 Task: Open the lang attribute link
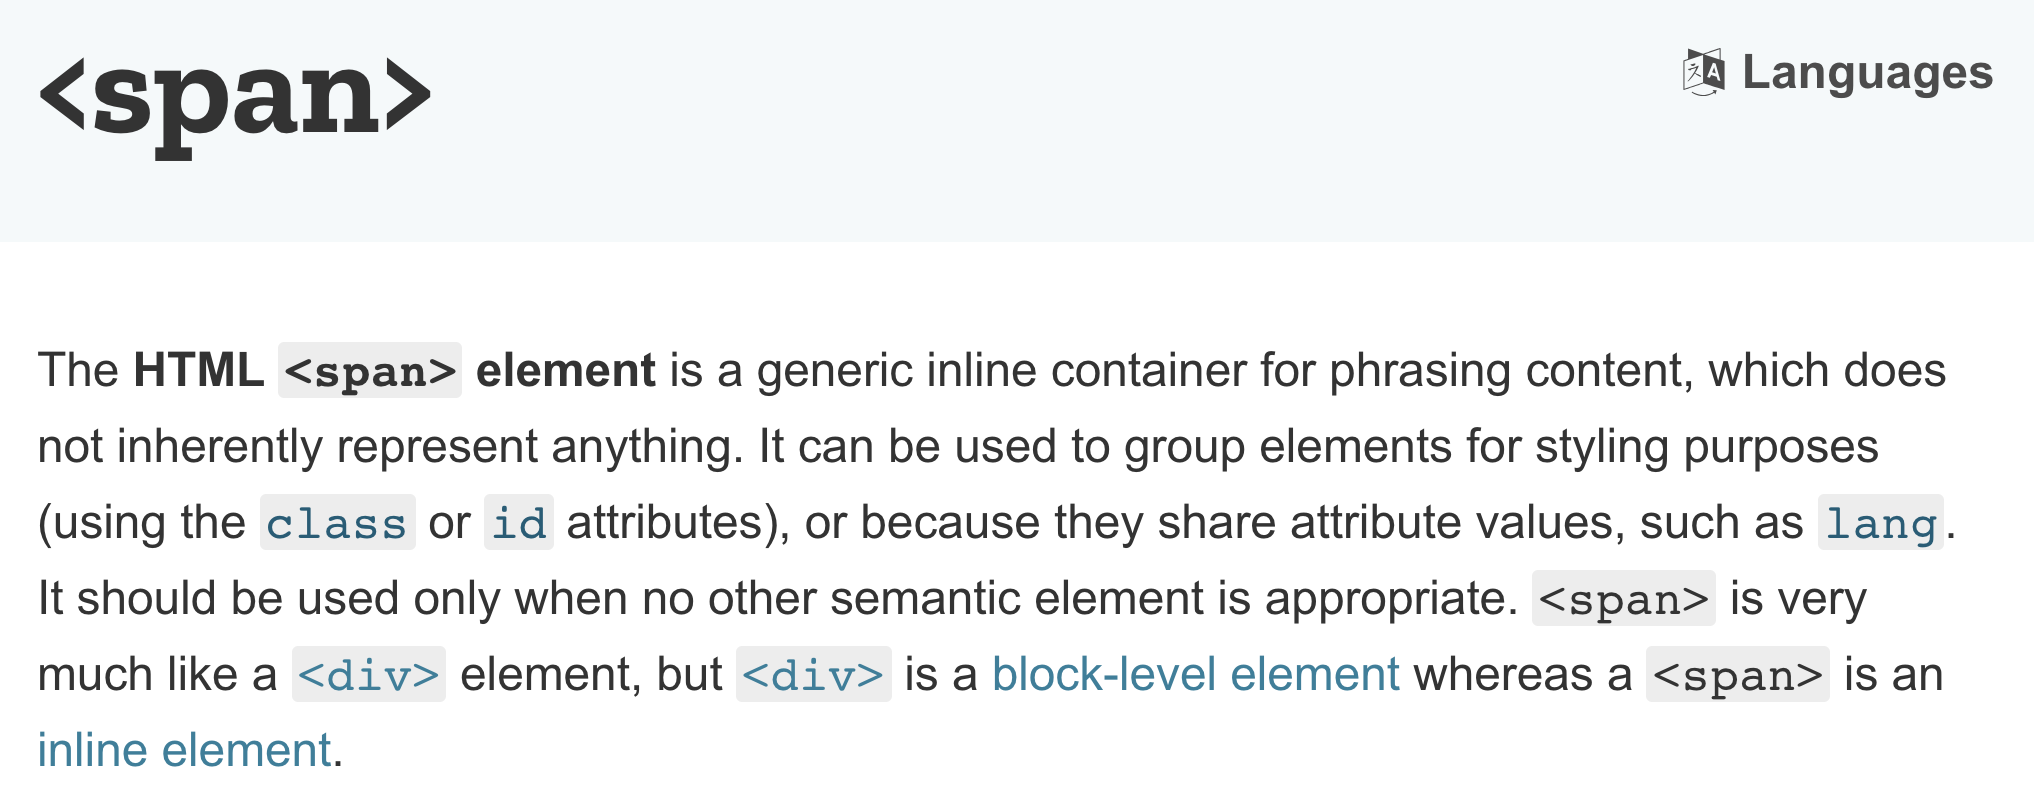click(1881, 523)
